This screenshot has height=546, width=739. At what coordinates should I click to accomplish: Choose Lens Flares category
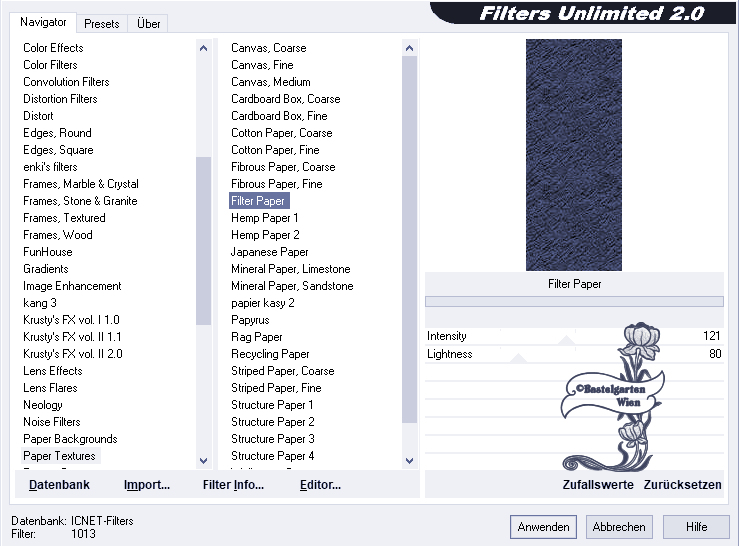pyautogui.click(x=50, y=388)
